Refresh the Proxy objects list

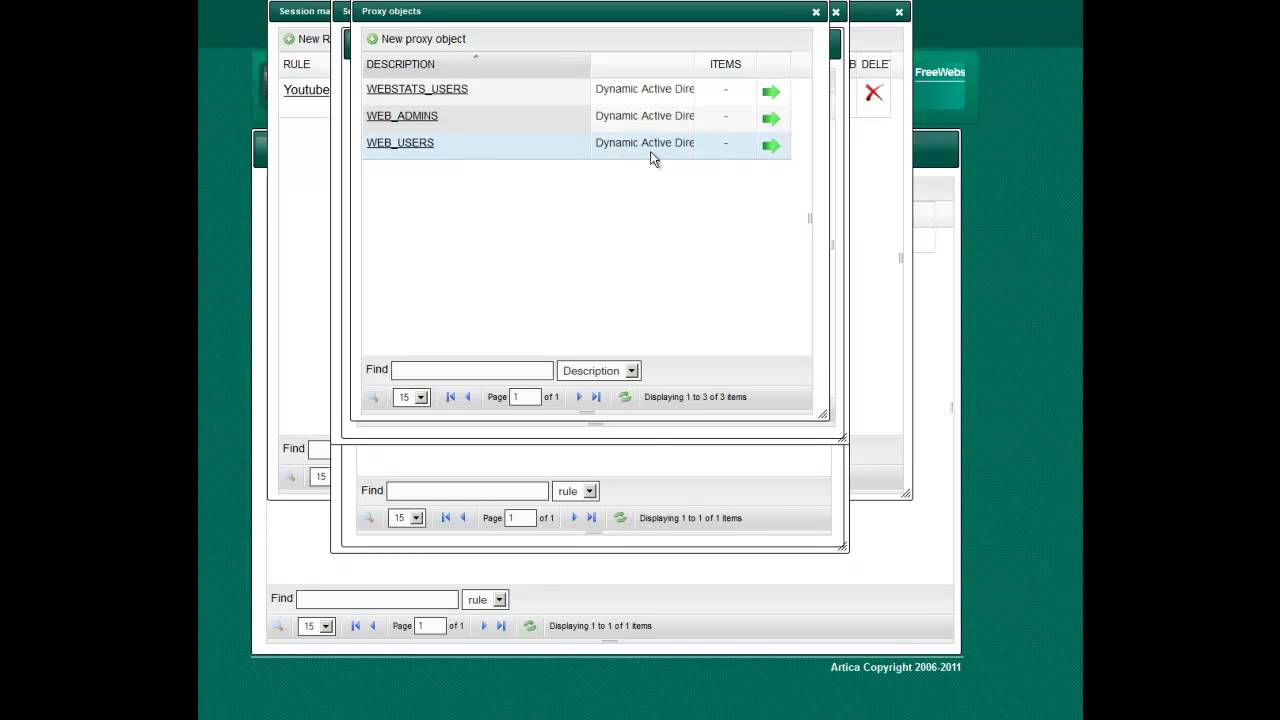pyautogui.click(x=625, y=397)
